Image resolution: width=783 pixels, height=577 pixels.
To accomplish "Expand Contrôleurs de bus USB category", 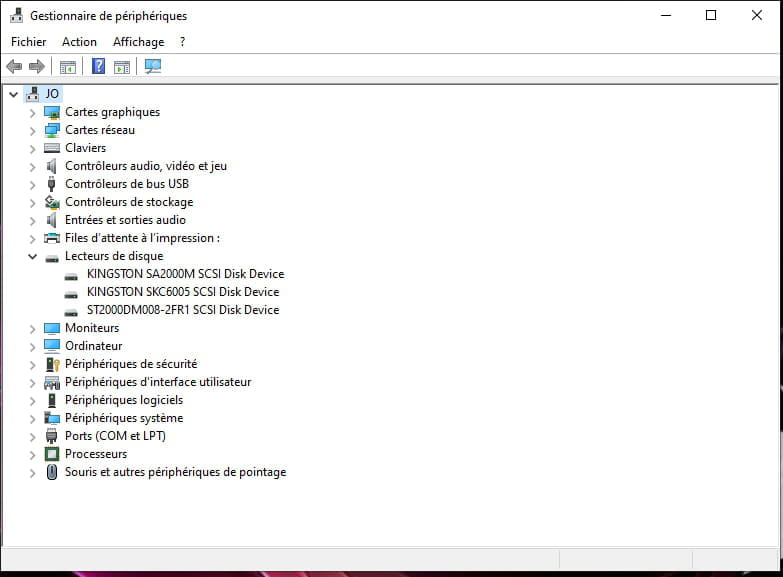I will click(x=32, y=185).
